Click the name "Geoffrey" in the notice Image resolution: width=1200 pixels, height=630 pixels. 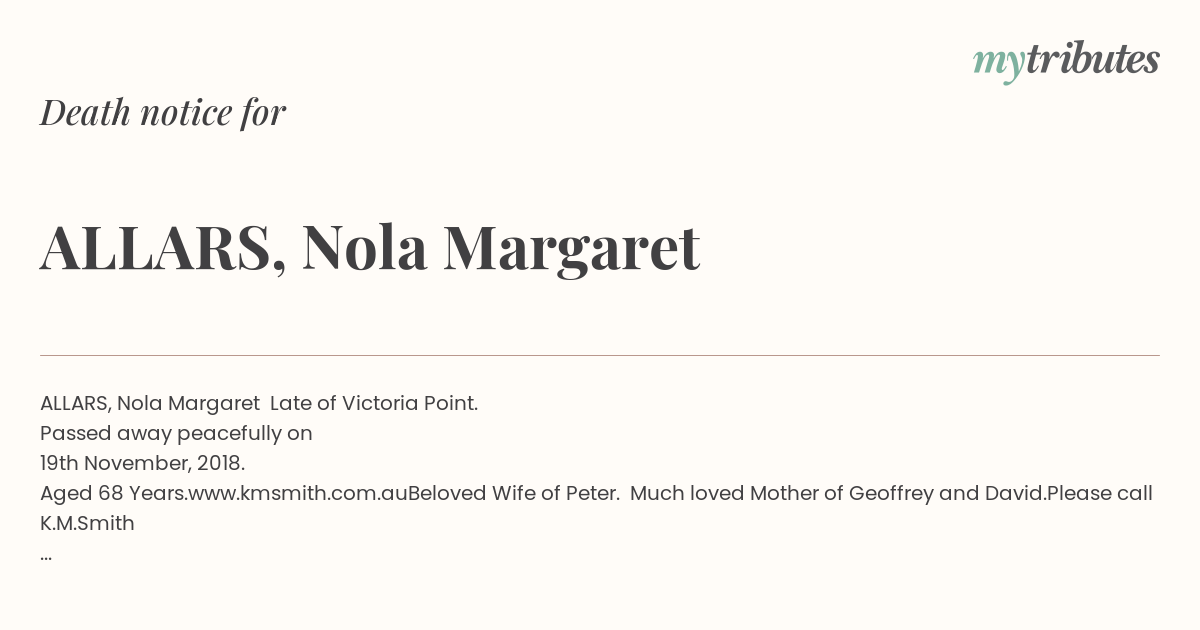[888, 494]
